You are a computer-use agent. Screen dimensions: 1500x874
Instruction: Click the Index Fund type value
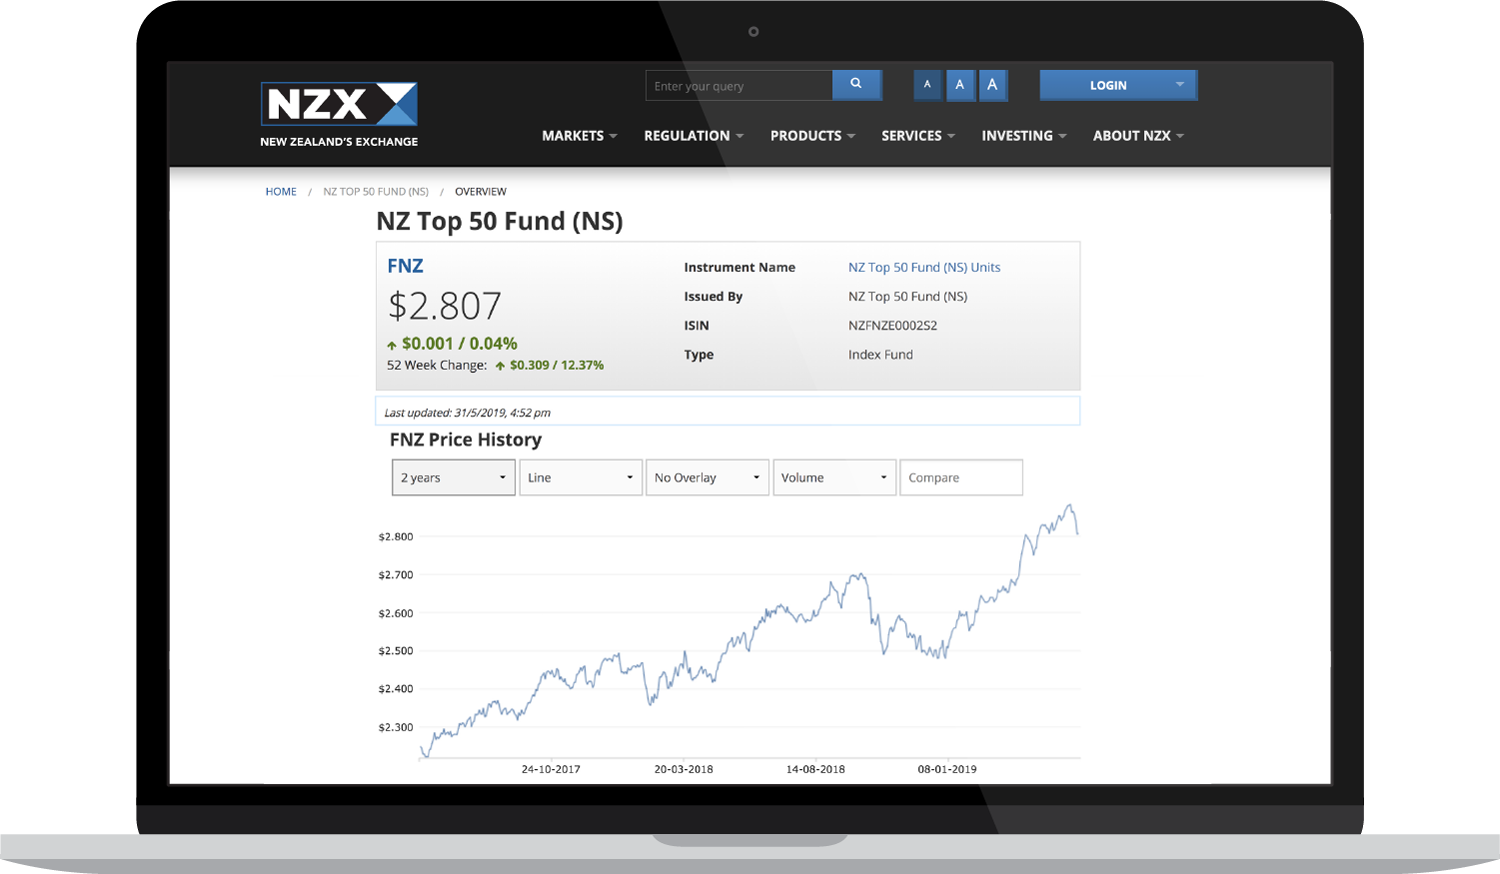pos(881,355)
